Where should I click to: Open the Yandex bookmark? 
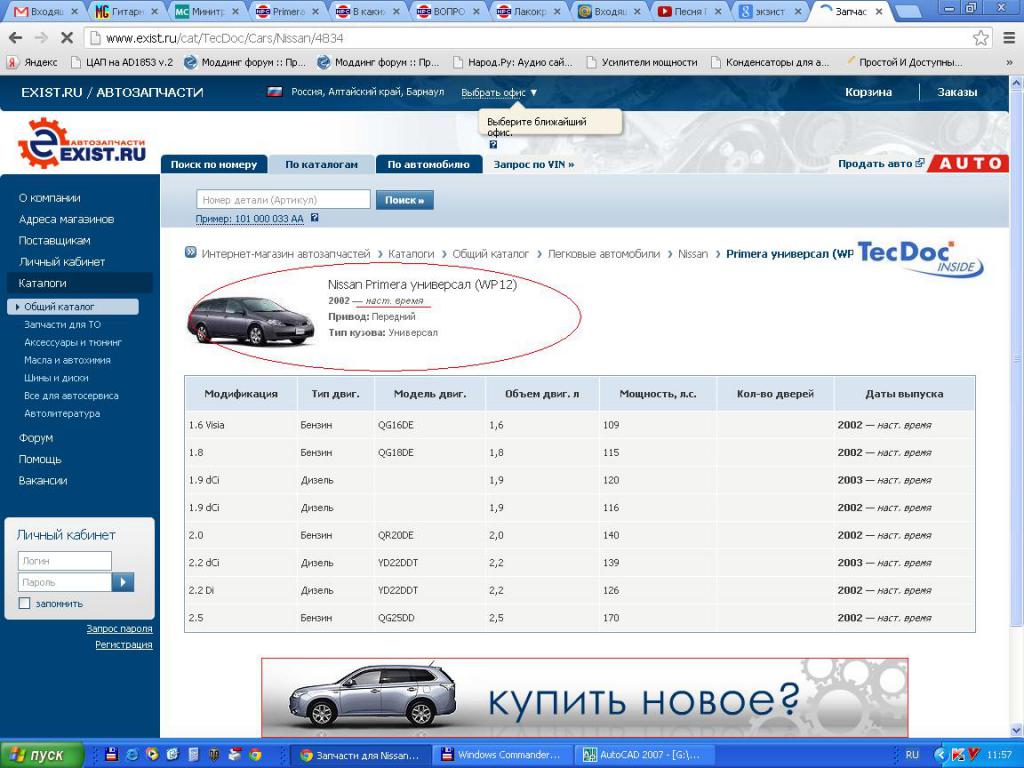point(32,63)
